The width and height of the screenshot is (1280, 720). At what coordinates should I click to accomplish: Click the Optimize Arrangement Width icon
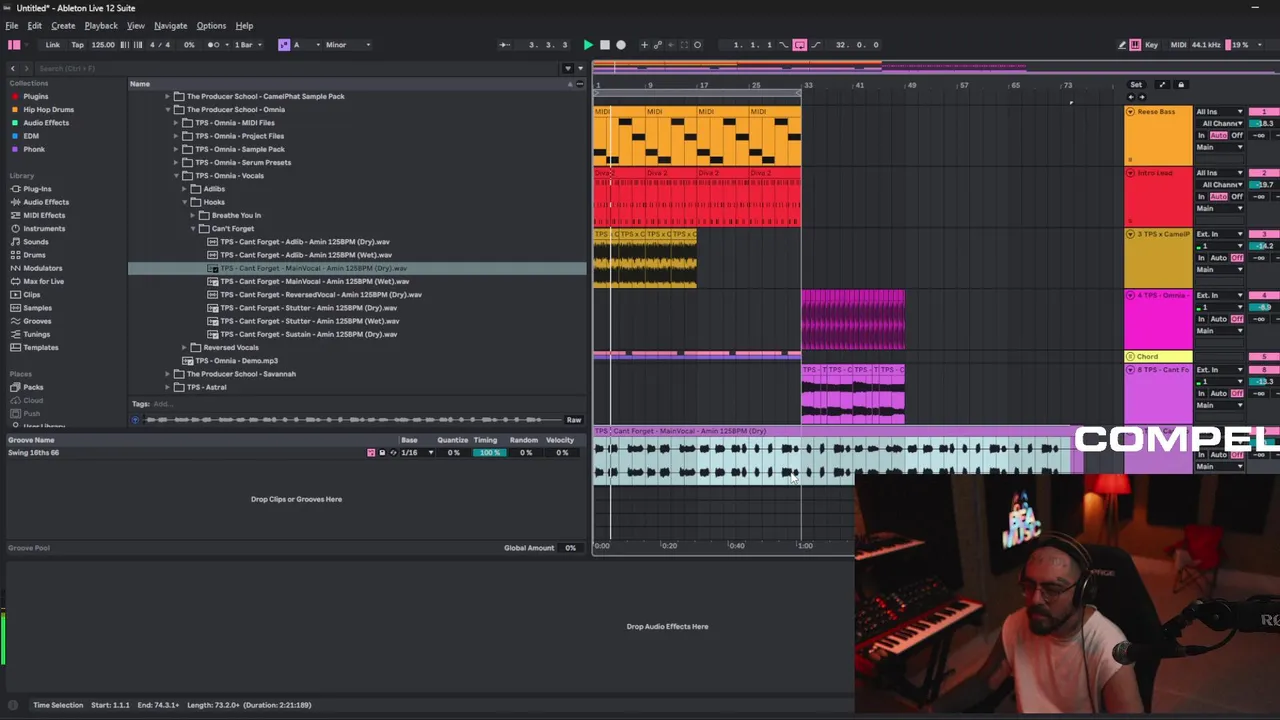[1162, 85]
